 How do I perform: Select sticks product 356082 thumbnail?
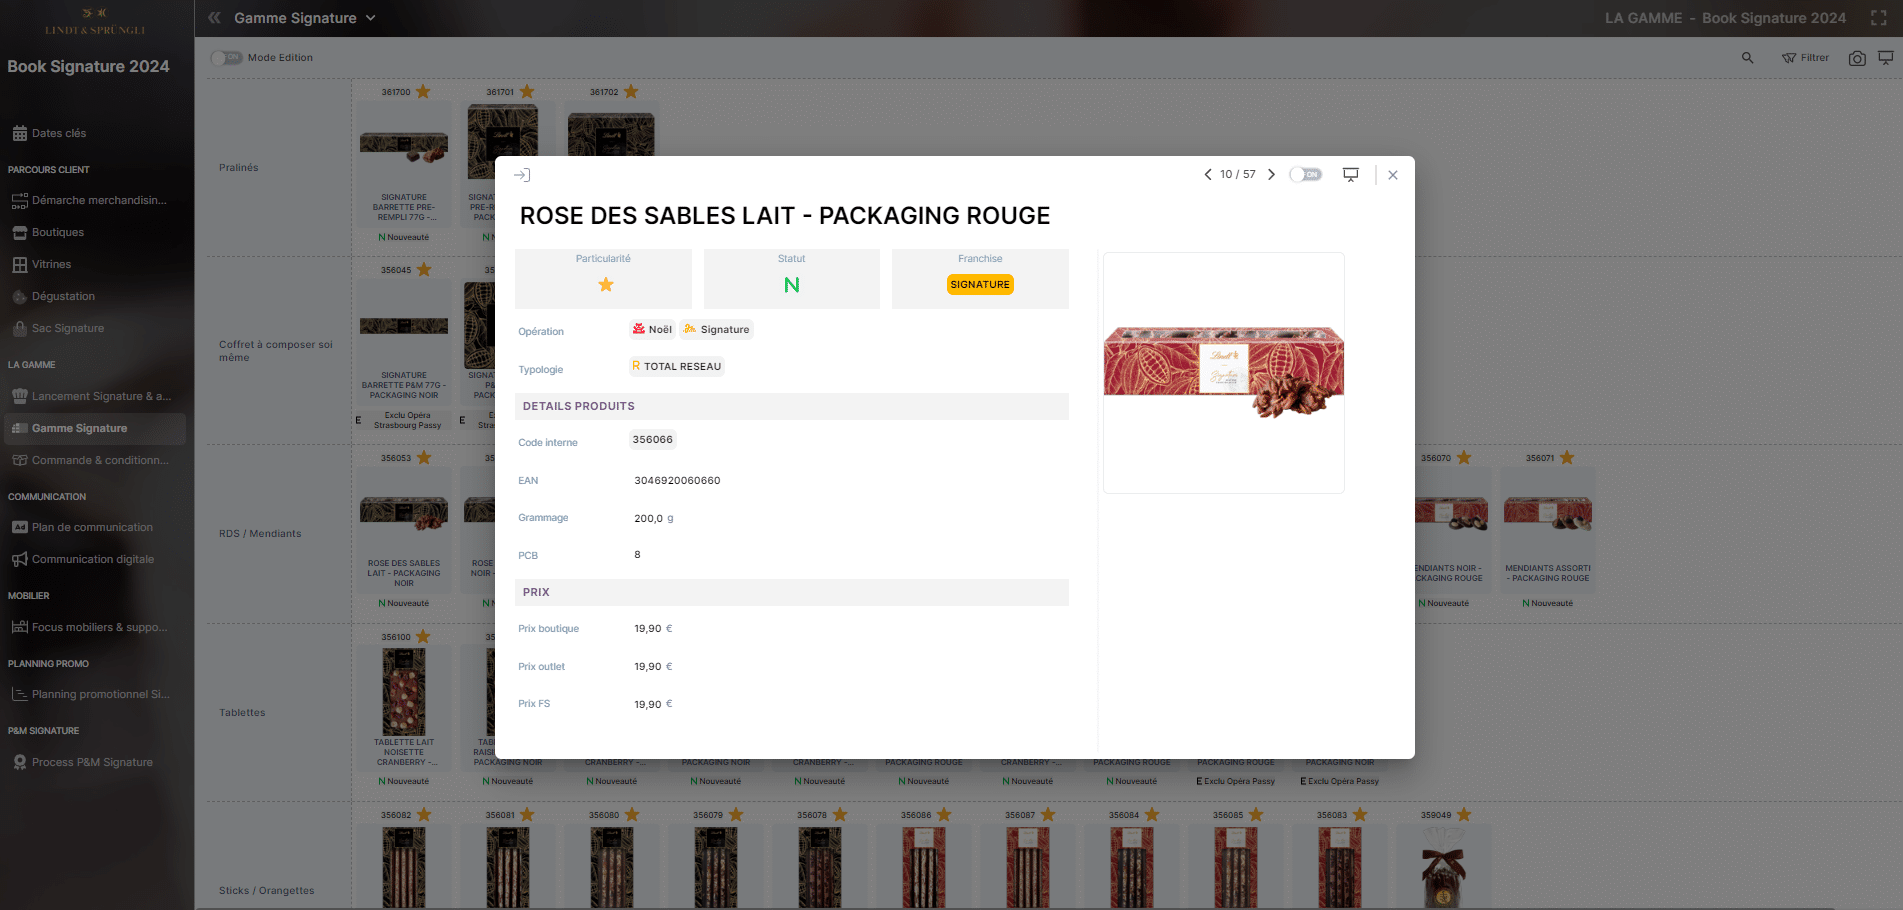coord(404,868)
